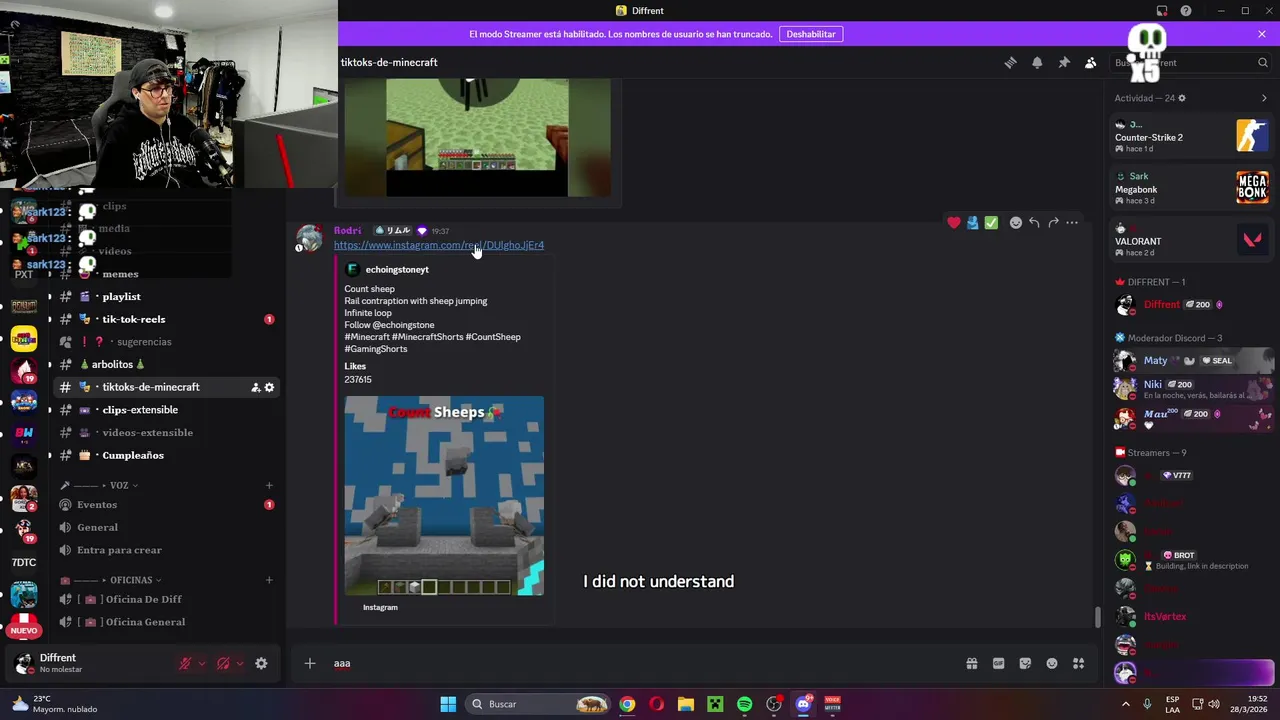The width and height of the screenshot is (1280, 720).
Task: Select the Cumpleaños channel
Action: [x=166, y=455]
